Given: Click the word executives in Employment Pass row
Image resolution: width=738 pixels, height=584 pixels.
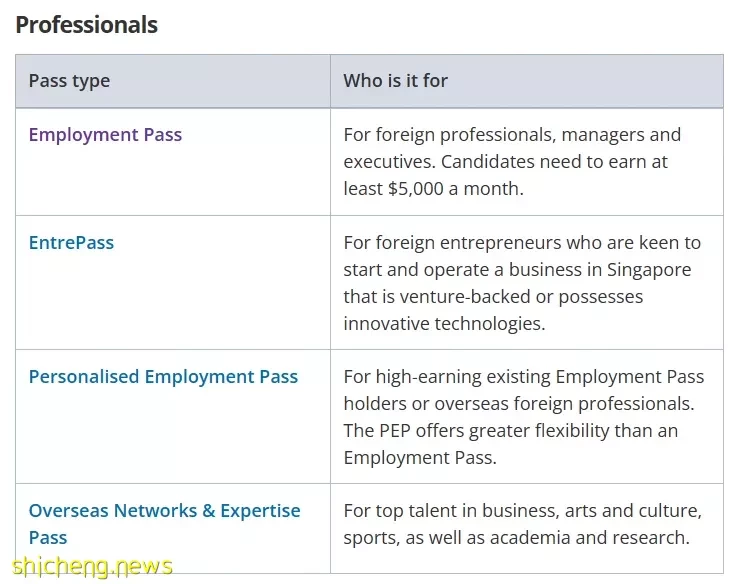Looking at the screenshot, I should pyautogui.click(x=390, y=162).
